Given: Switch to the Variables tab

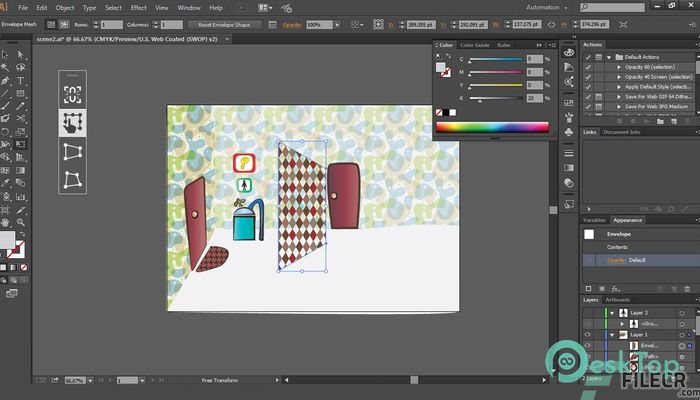Looking at the screenshot, I should coord(594,220).
